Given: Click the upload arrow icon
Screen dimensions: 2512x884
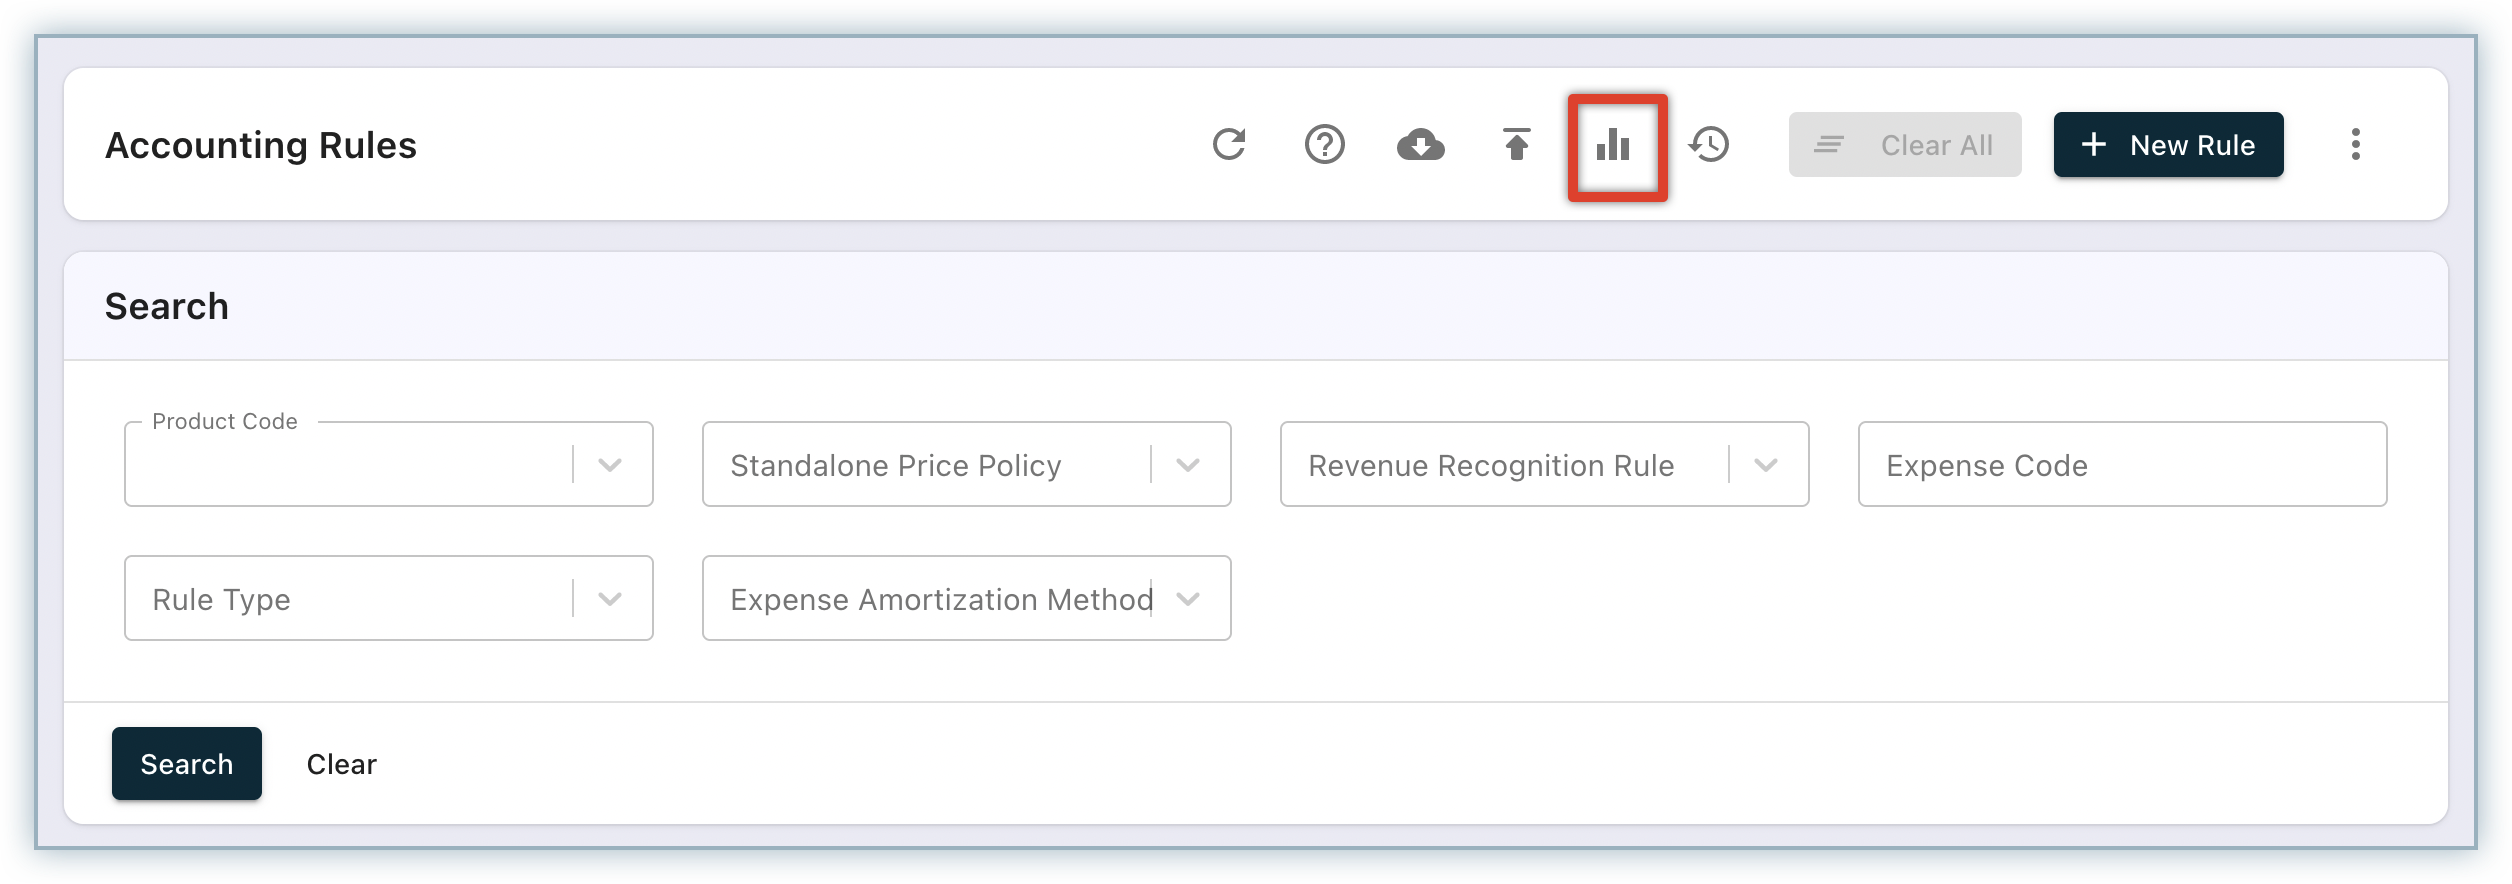Looking at the screenshot, I should [1516, 145].
